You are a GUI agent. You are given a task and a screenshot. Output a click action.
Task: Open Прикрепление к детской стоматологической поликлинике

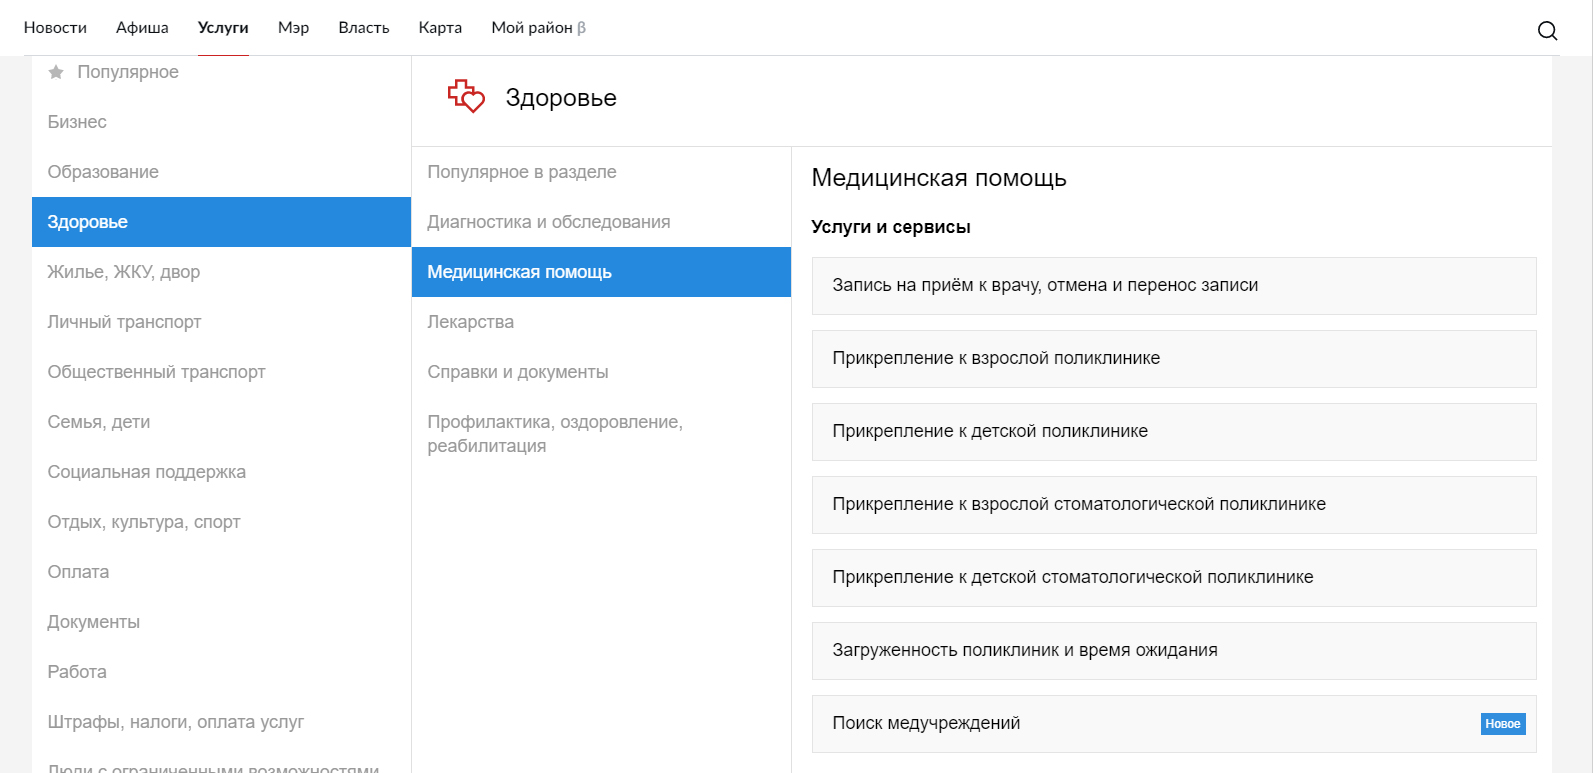1072,578
